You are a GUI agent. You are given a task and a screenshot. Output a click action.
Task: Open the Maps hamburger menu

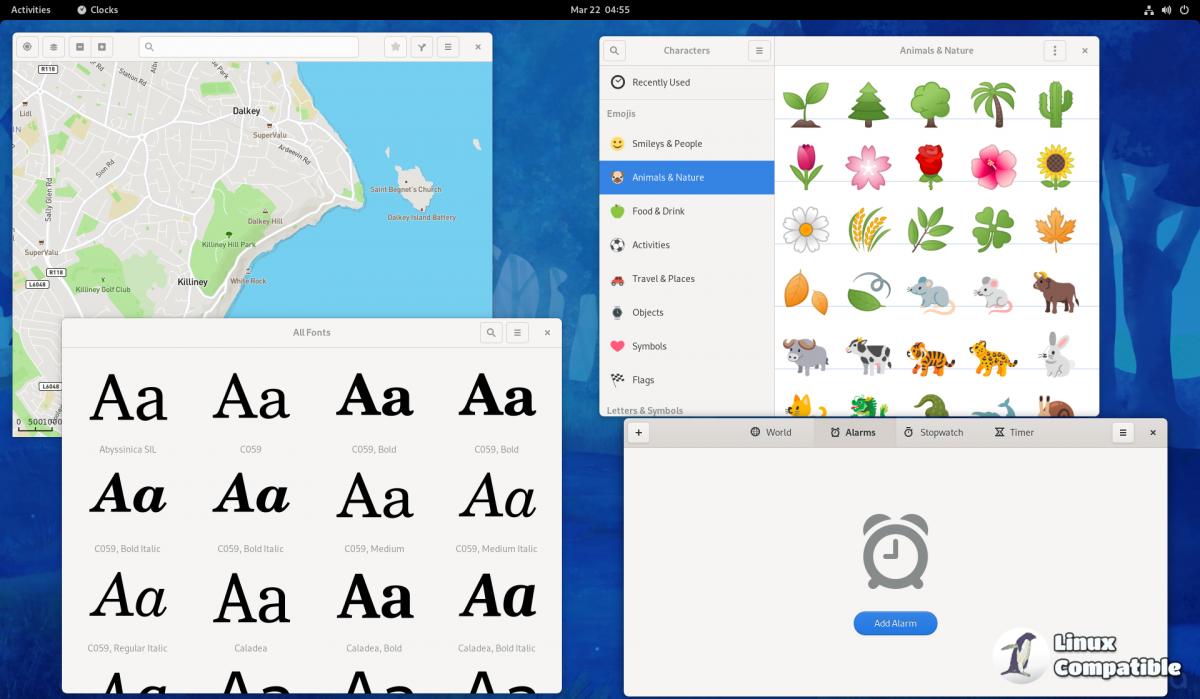tap(448, 47)
